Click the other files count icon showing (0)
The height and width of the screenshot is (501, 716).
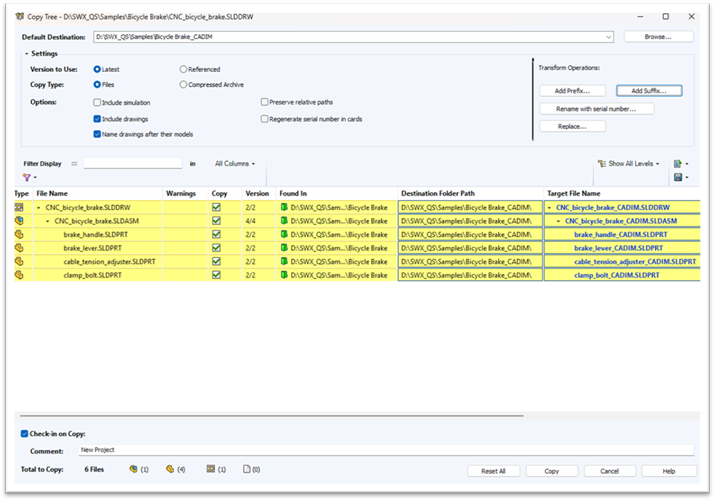(247, 469)
